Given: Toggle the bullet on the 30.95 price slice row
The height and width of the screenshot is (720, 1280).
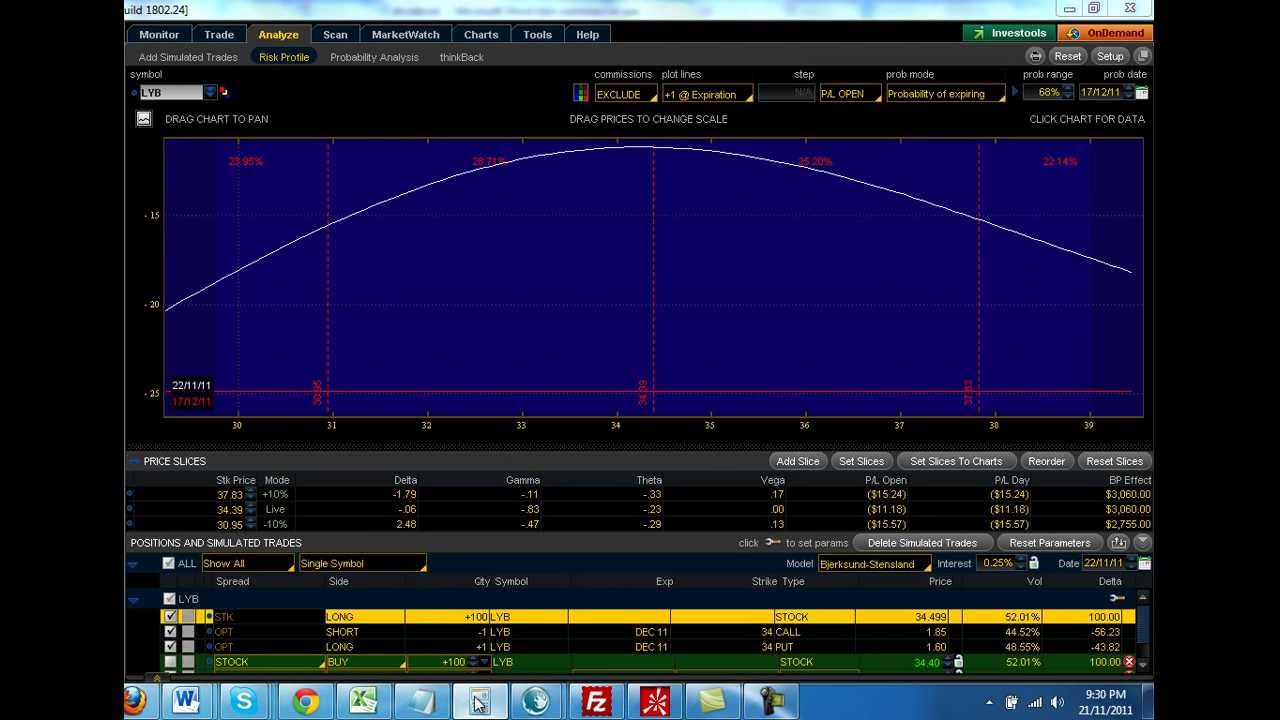Looking at the screenshot, I should click(130, 524).
